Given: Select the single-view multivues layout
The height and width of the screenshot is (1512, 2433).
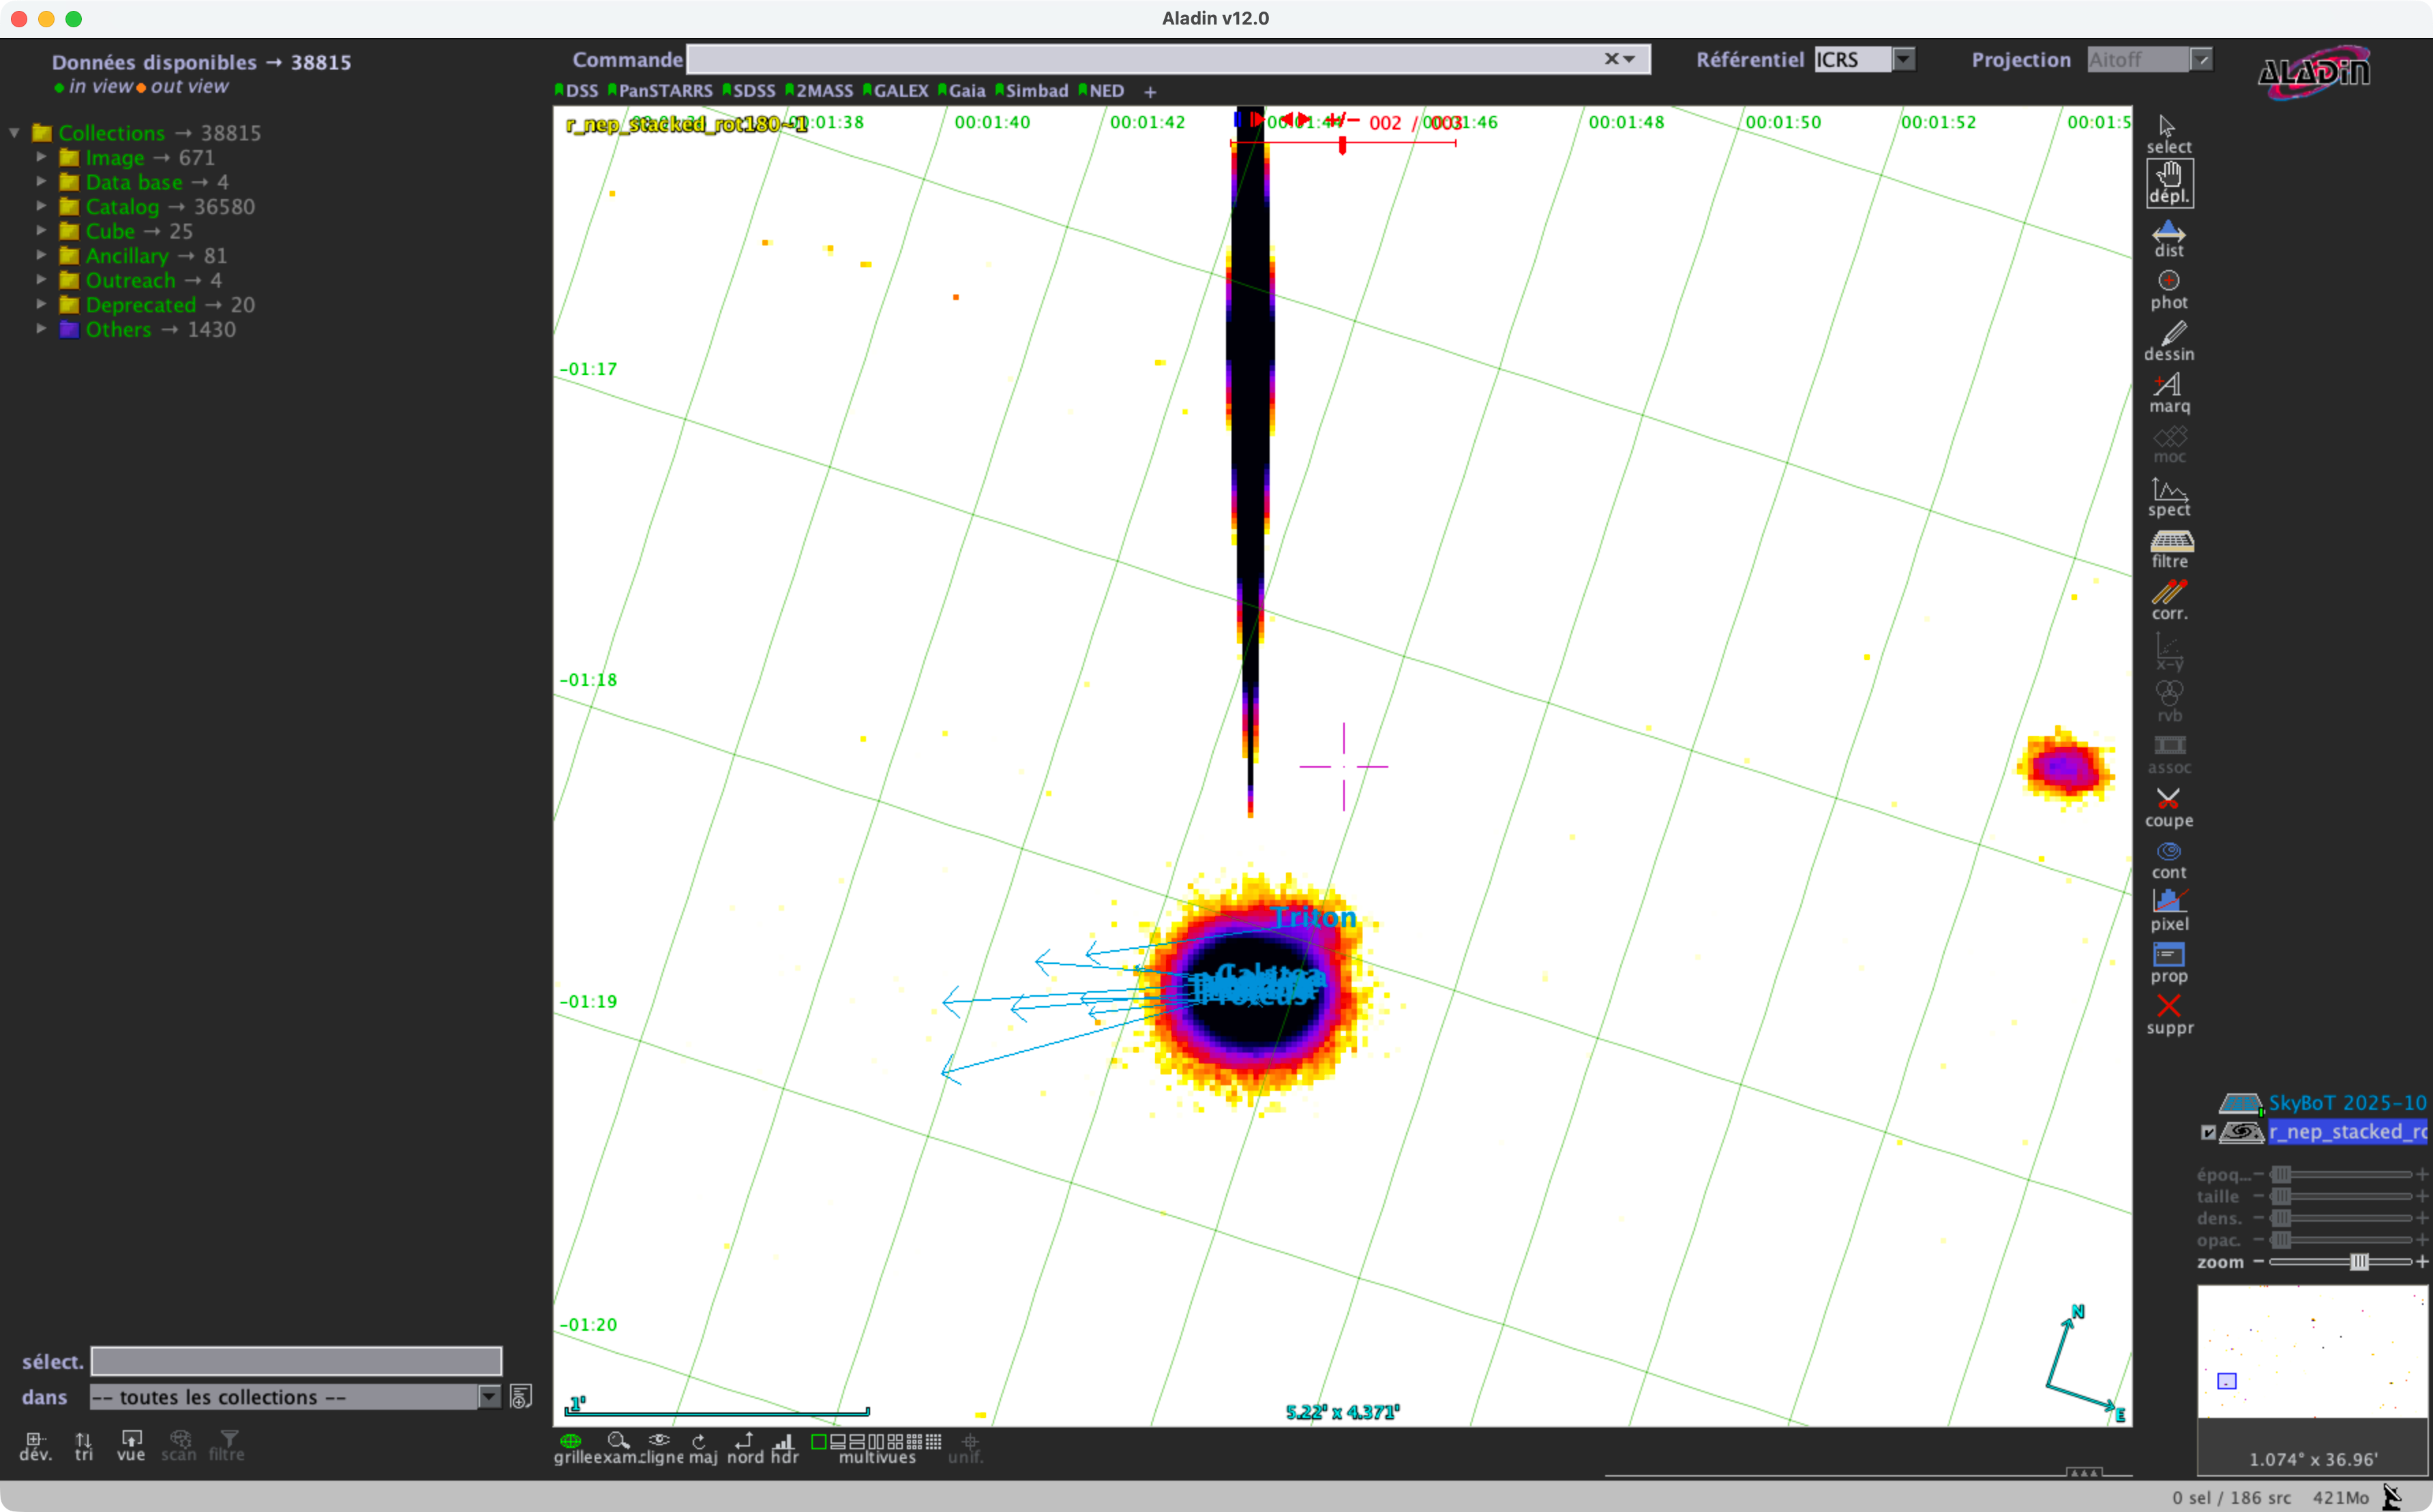Looking at the screenshot, I should (818, 1442).
